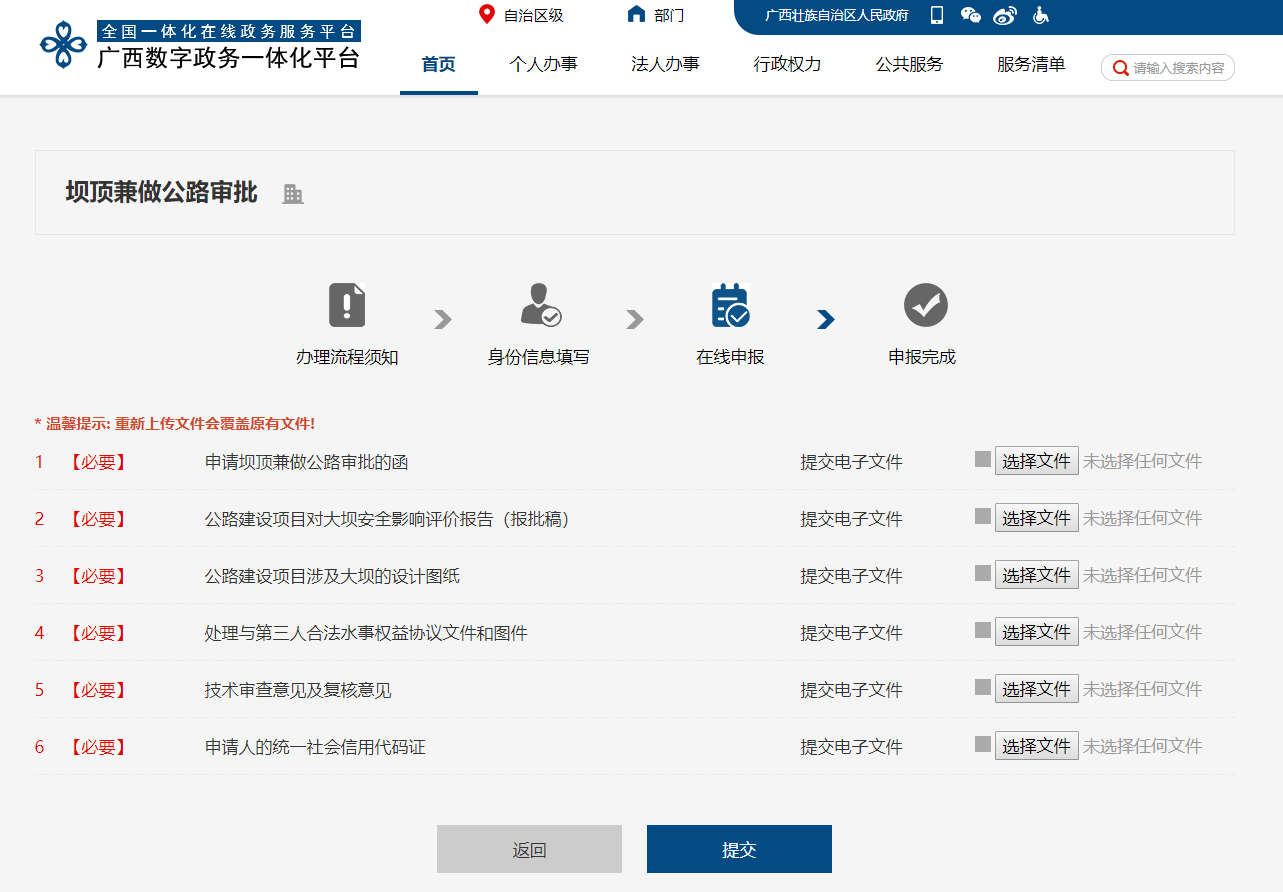
Task: Switch to the 个人办事 nav tab
Action: pyautogui.click(x=543, y=64)
